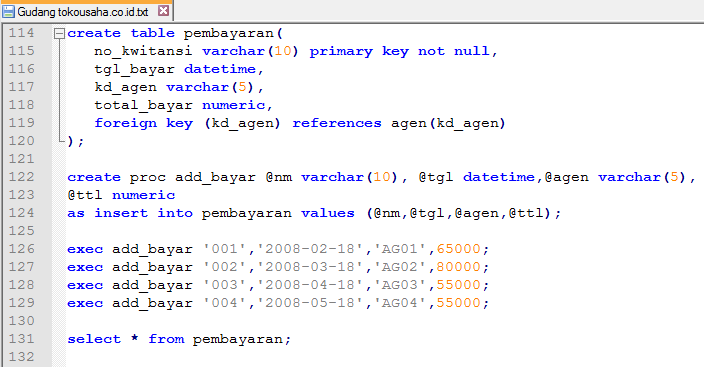Screen dimensions: 704x367
Task: Click '@nm' parameter on line 122
Action: click(279, 177)
